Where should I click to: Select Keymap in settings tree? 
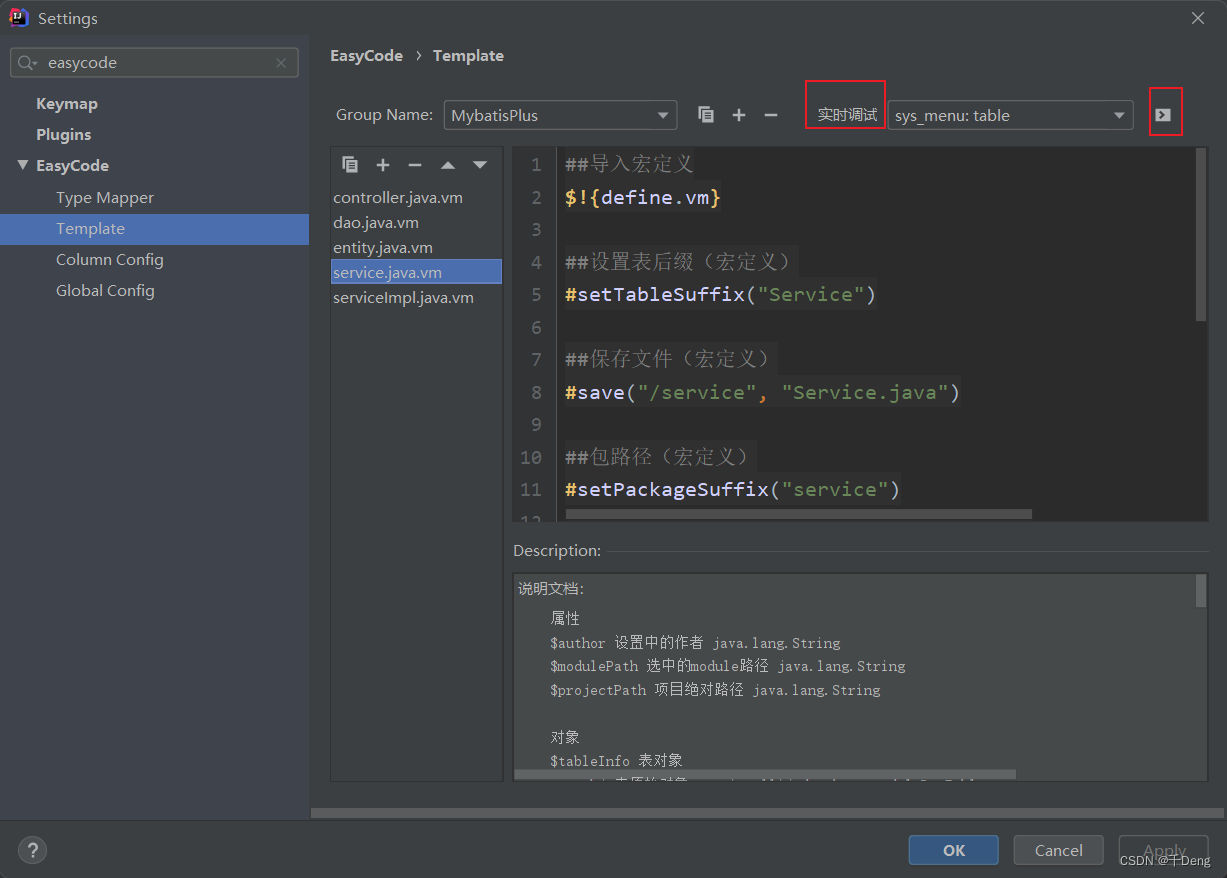click(67, 104)
